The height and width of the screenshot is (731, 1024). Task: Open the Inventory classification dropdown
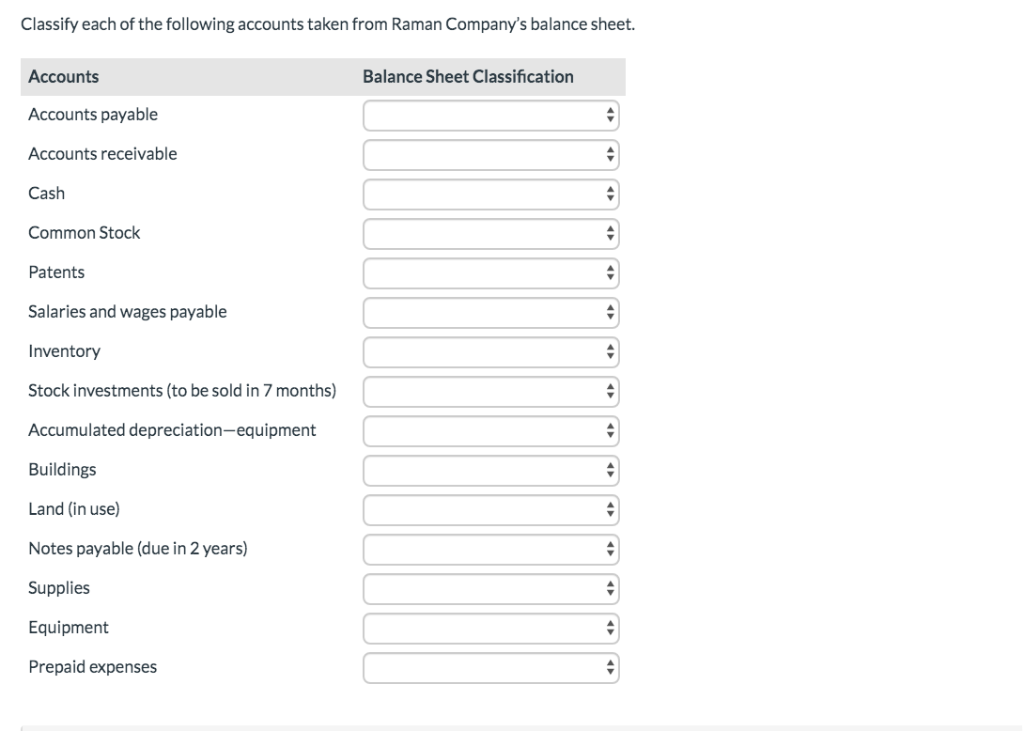(490, 351)
